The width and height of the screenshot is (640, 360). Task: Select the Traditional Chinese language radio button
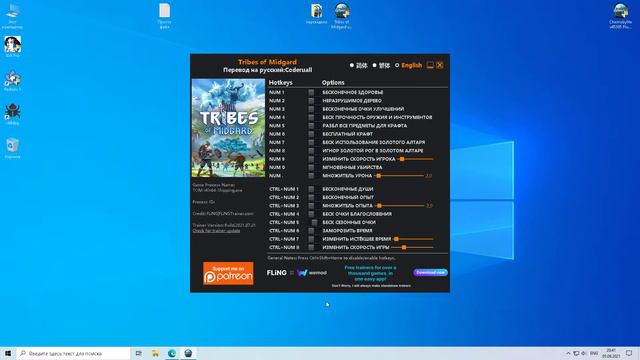click(x=374, y=65)
